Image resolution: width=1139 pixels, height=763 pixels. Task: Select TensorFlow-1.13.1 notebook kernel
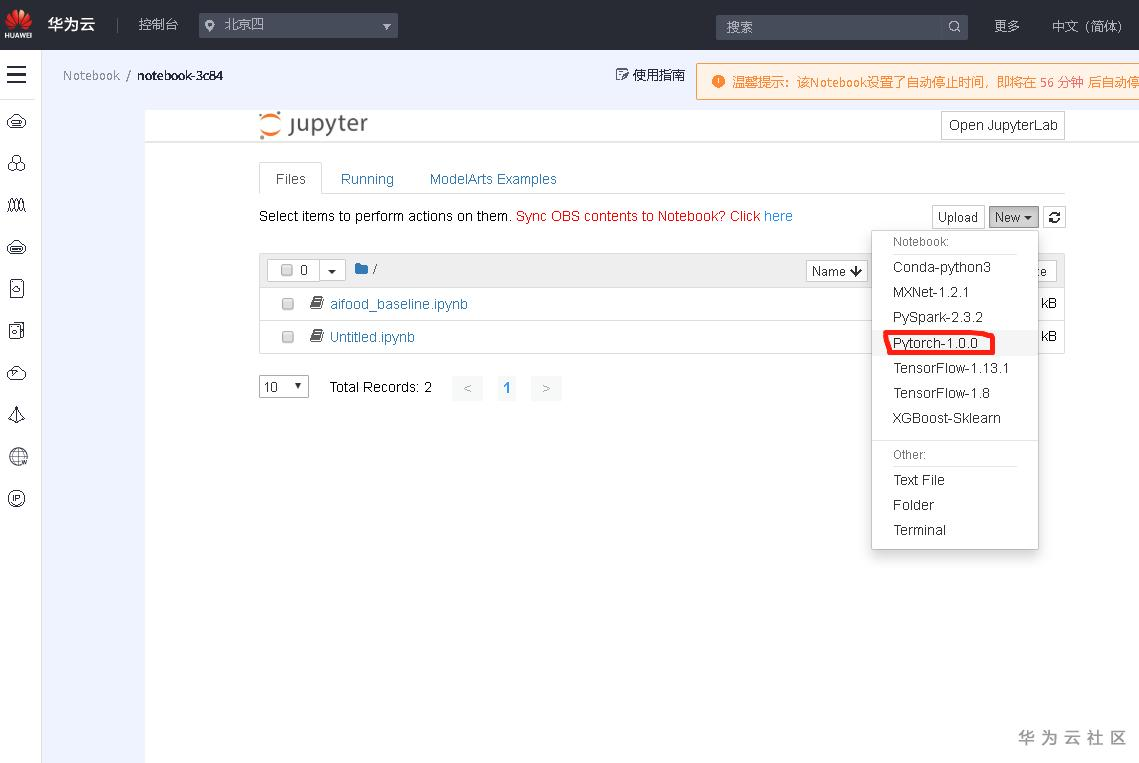pos(954,368)
